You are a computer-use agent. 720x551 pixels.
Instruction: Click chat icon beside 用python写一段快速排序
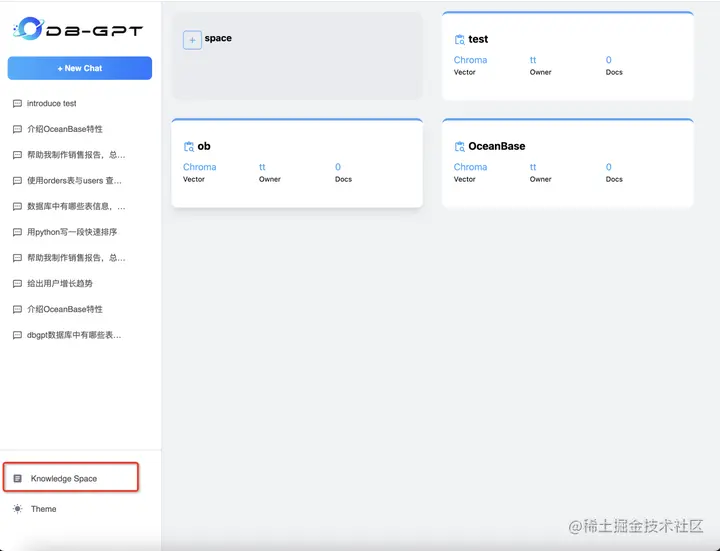[17, 232]
